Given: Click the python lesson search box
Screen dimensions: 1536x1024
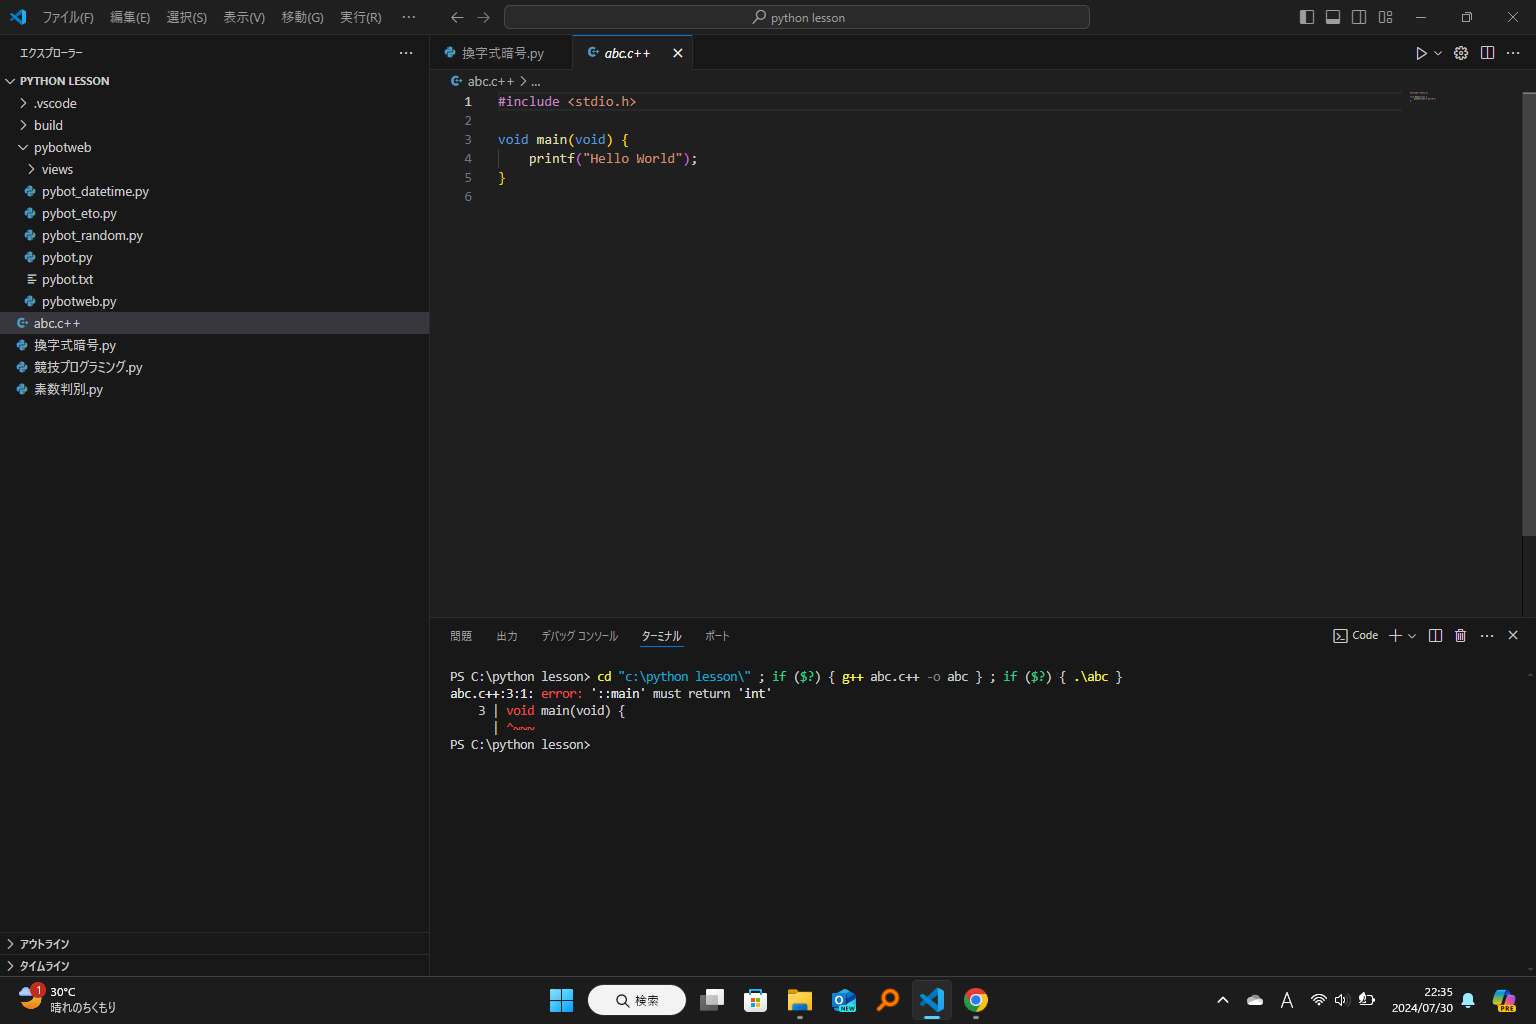Looking at the screenshot, I should [x=797, y=17].
